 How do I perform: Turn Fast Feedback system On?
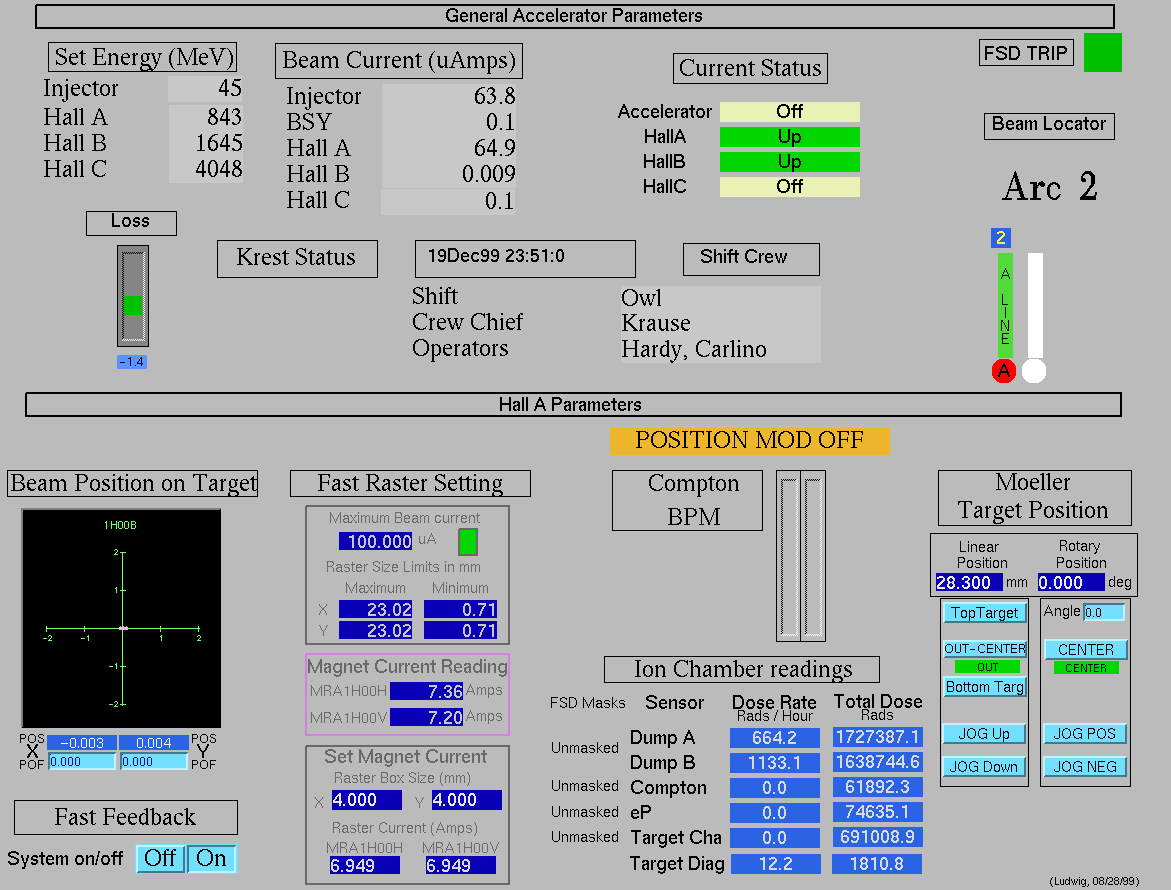(x=211, y=858)
